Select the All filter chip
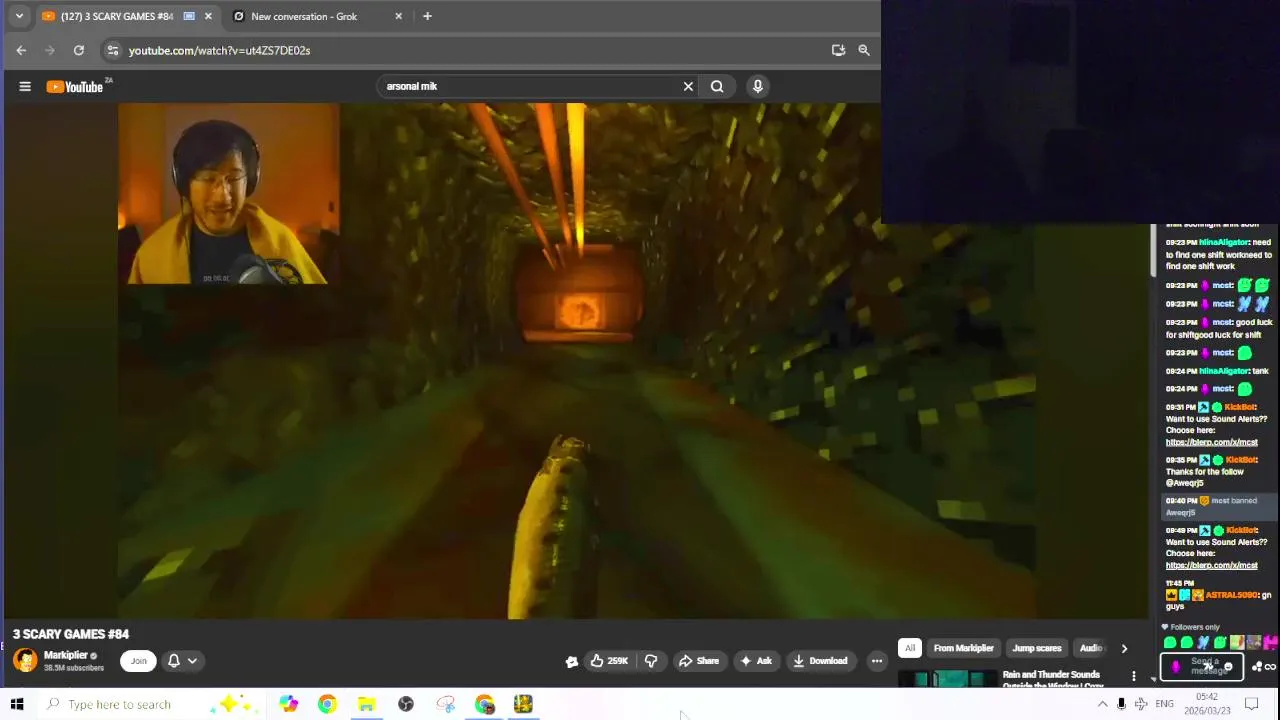The width and height of the screenshot is (1280, 720). pyautogui.click(x=910, y=648)
